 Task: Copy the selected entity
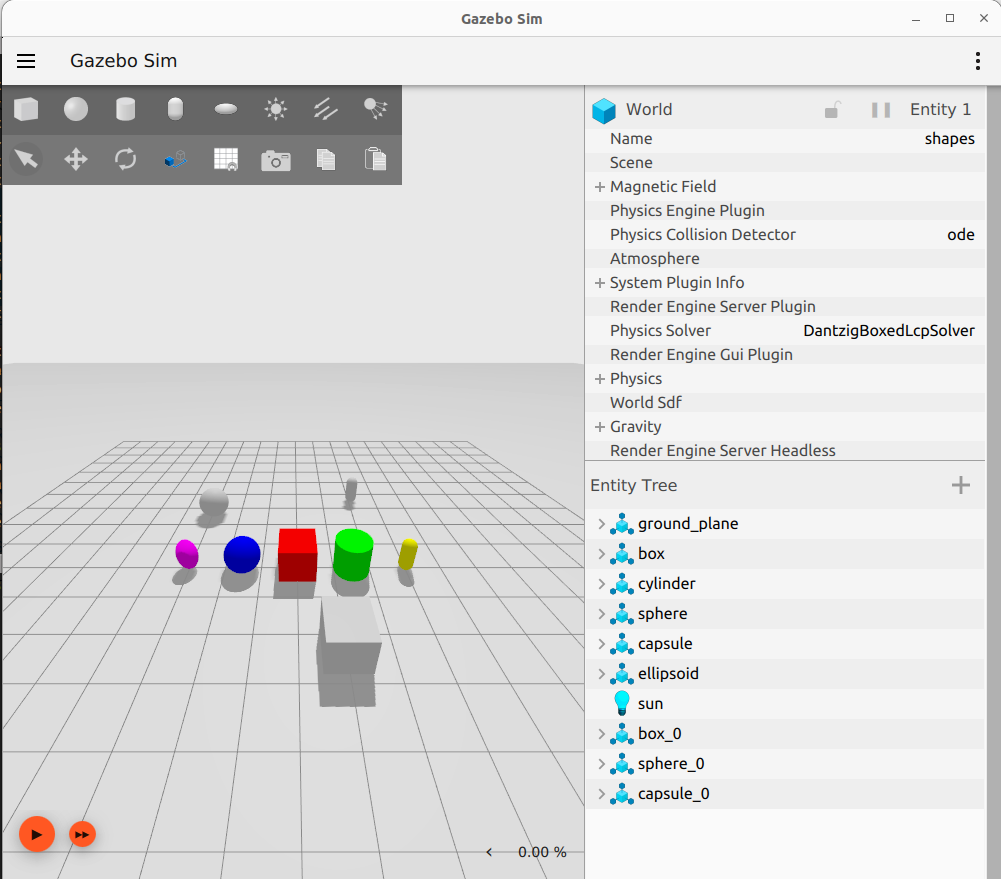click(326, 159)
